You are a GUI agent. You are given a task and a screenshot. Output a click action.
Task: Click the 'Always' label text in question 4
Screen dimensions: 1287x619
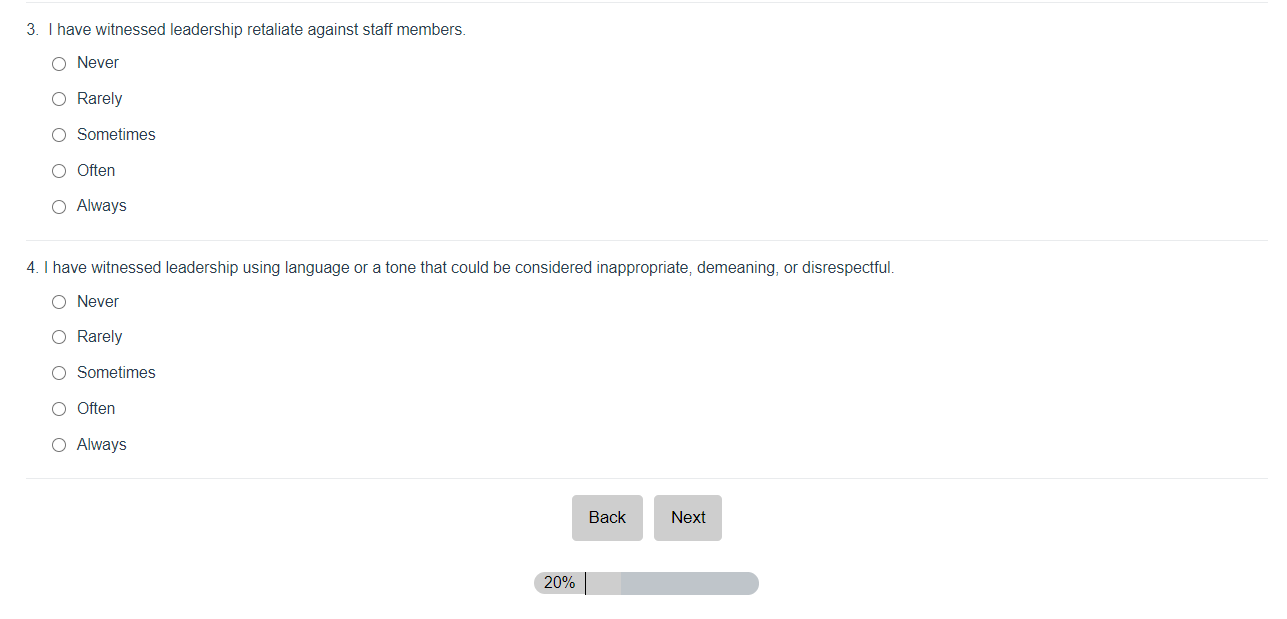pyautogui.click(x=102, y=445)
